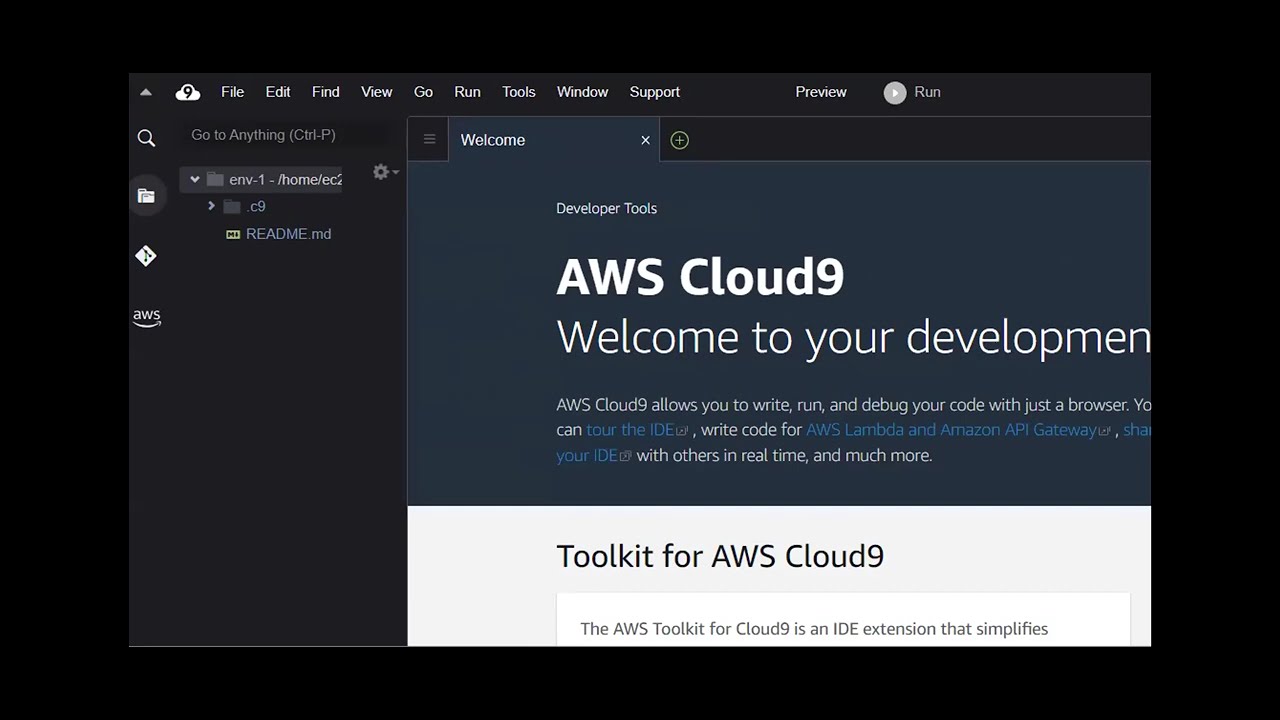Click the Run play button
The width and height of the screenshot is (1280, 720).
(x=895, y=92)
